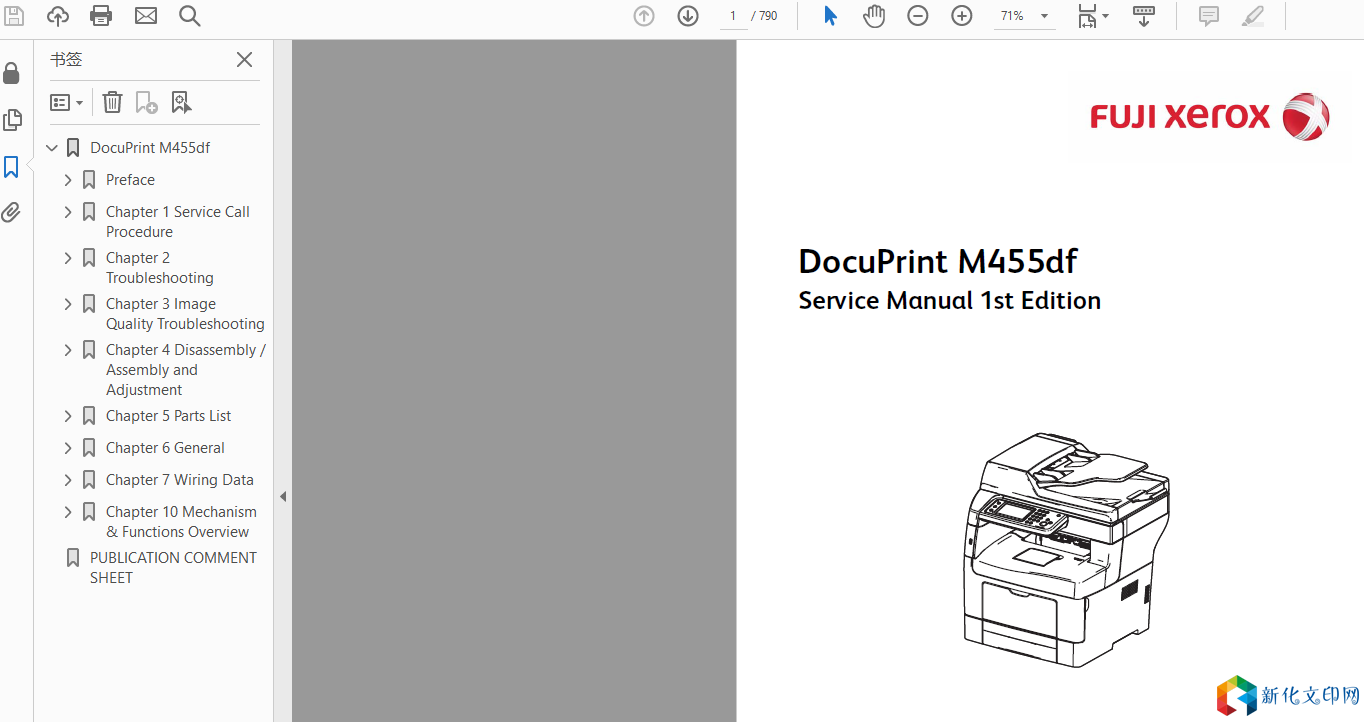1364x722 pixels.
Task: Click the zoom in plus button
Action: click(961, 16)
